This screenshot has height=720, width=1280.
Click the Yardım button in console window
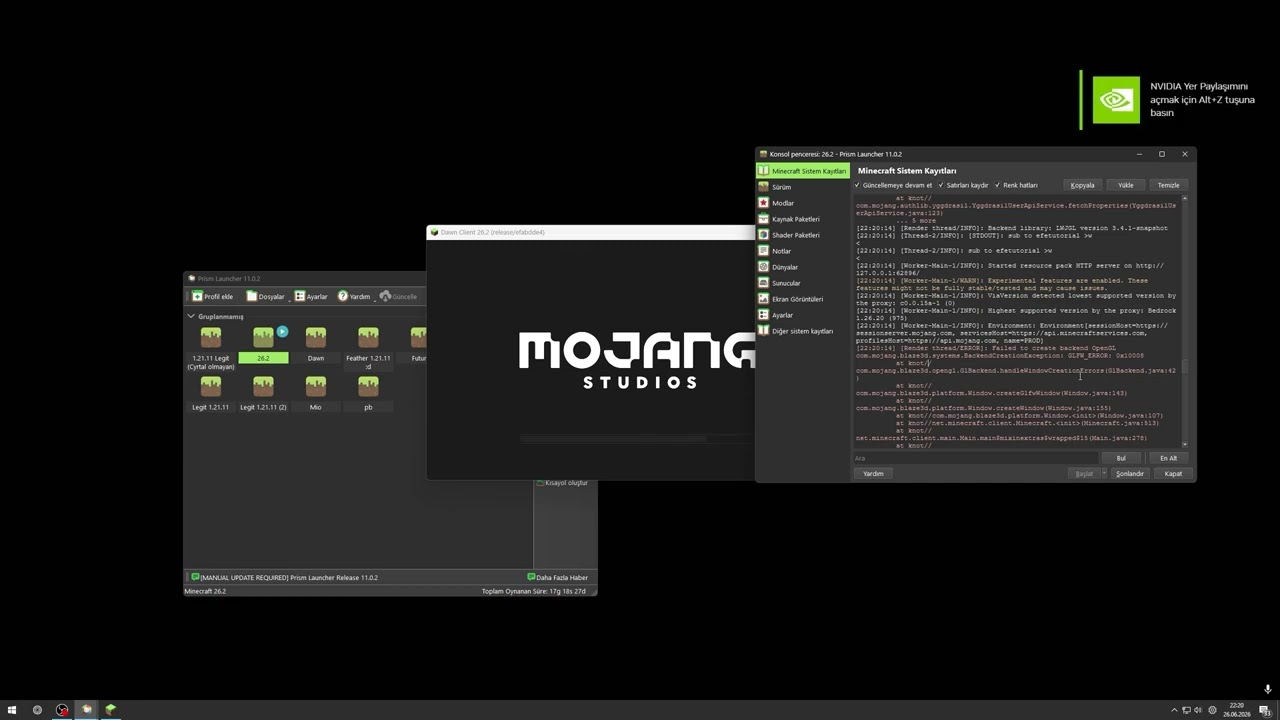pos(873,473)
